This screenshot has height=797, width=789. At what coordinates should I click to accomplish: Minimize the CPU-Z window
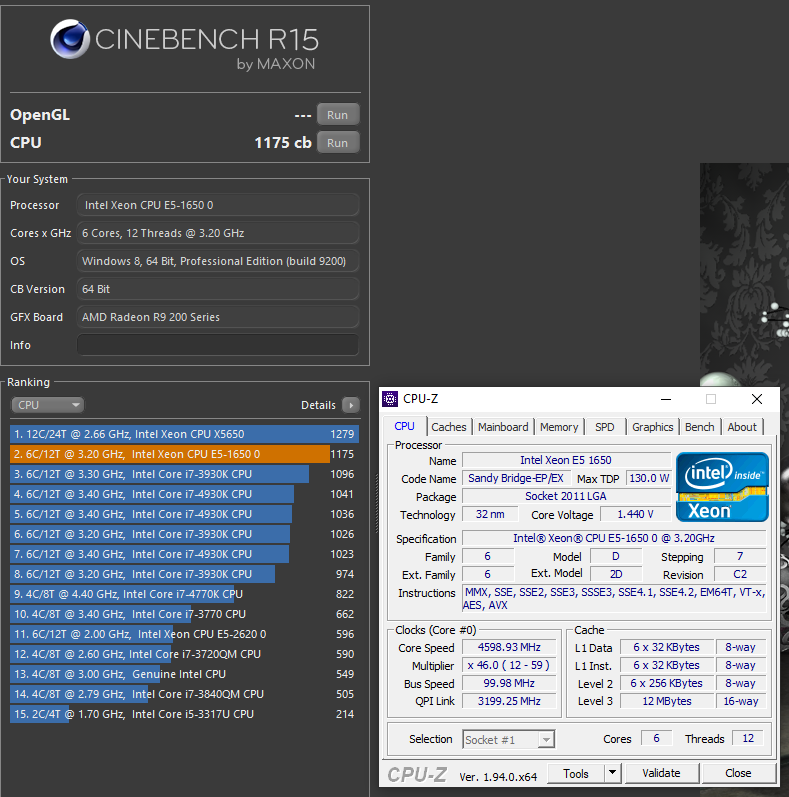666,399
